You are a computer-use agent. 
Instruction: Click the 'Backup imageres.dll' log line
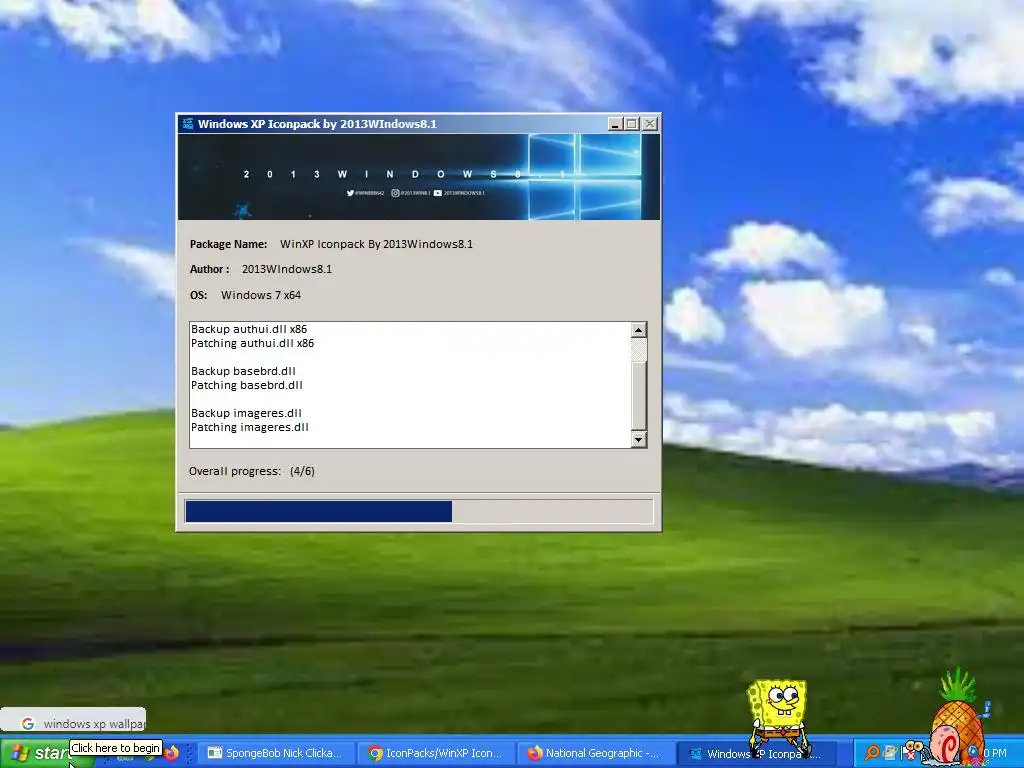point(246,413)
